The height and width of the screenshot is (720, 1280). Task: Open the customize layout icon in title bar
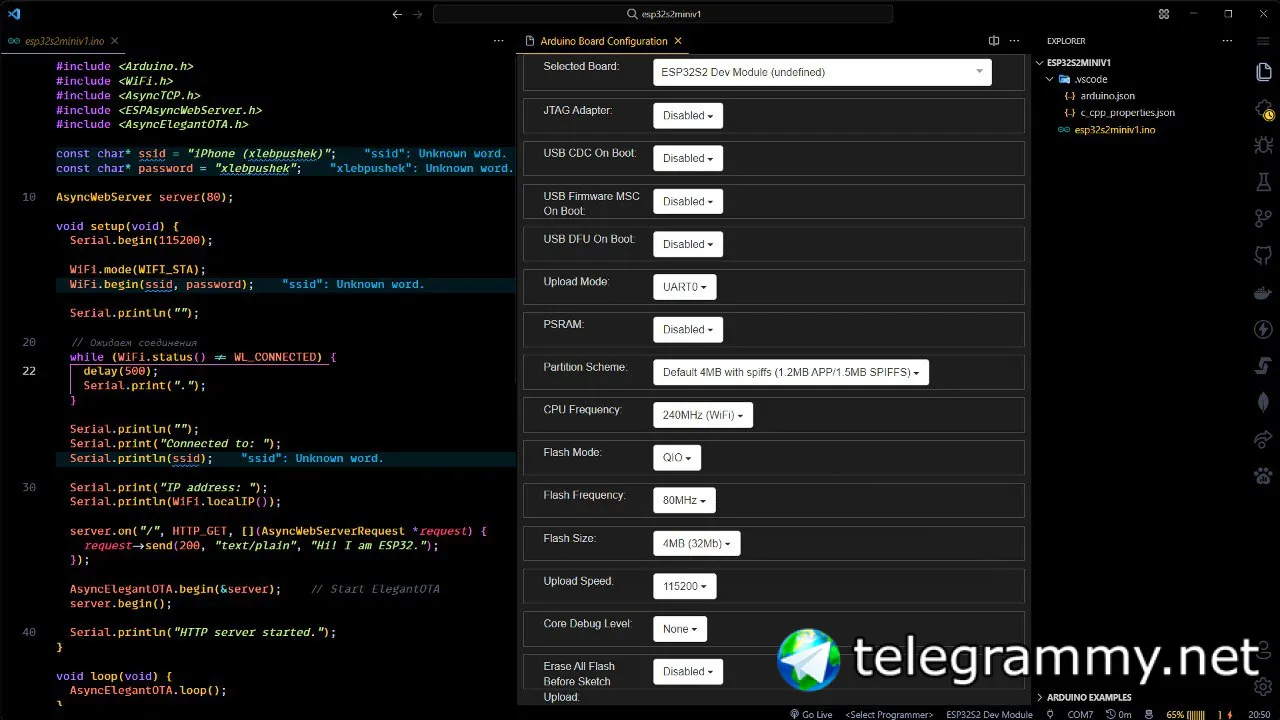pos(1164,14)
